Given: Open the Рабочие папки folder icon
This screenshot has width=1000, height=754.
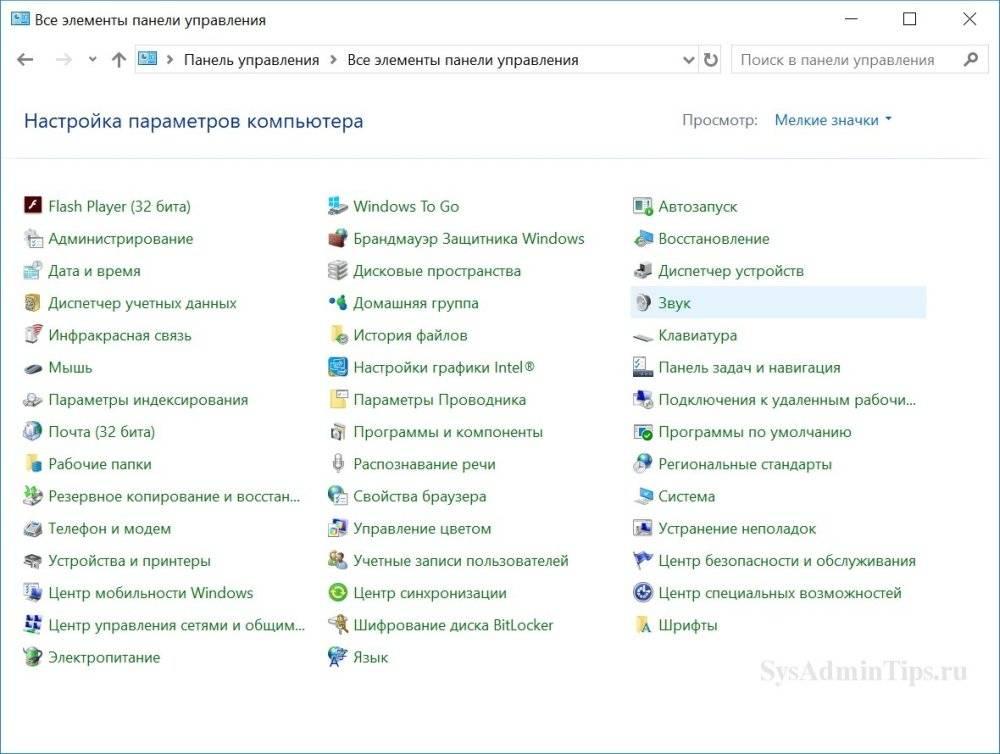Looking at the screenshot, I should click(33, 464).
